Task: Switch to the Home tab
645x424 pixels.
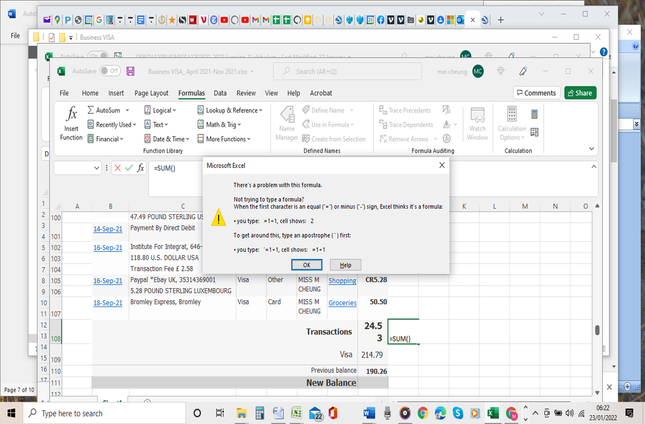Action: [90, 93]
